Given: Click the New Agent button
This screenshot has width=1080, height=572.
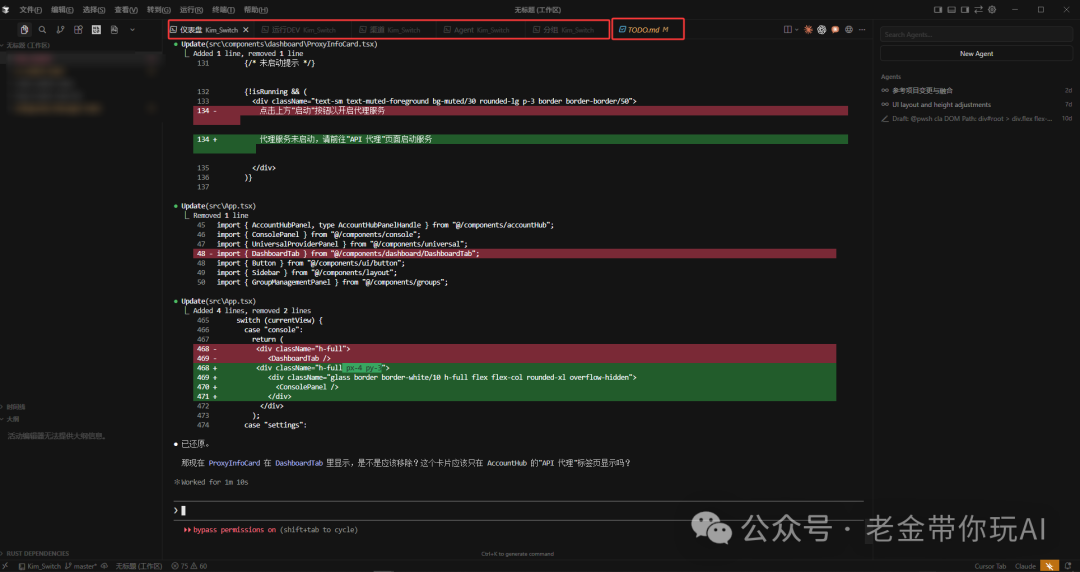Looking at the screenshot, I should 976,53.
